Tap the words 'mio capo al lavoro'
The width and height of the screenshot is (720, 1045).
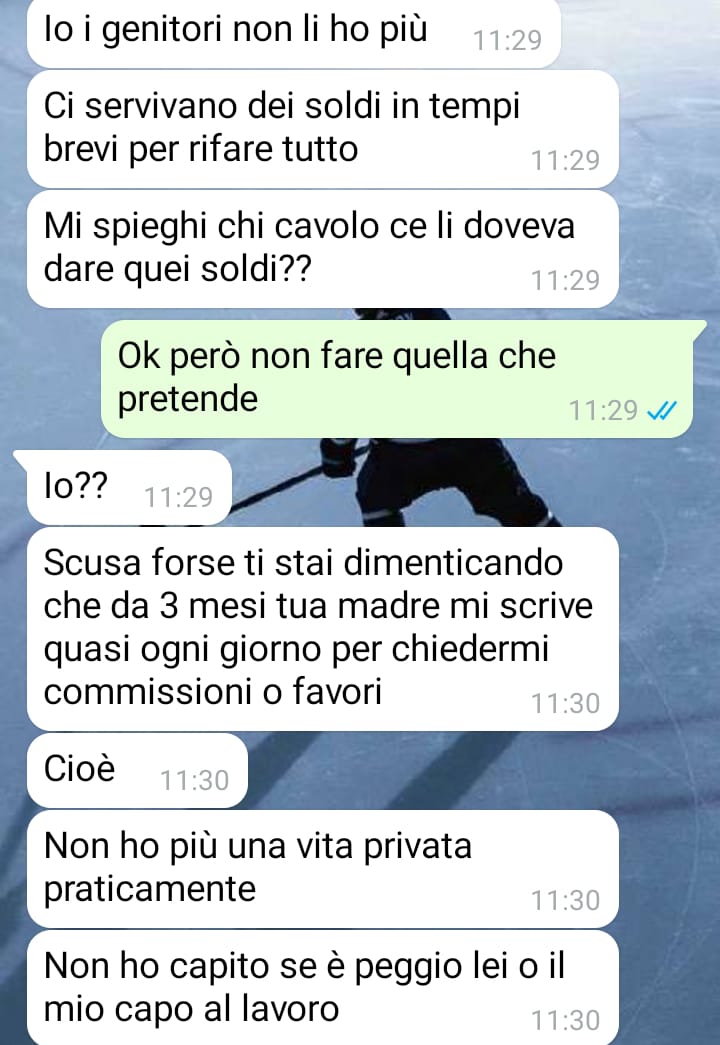[x=191, y=1009]
